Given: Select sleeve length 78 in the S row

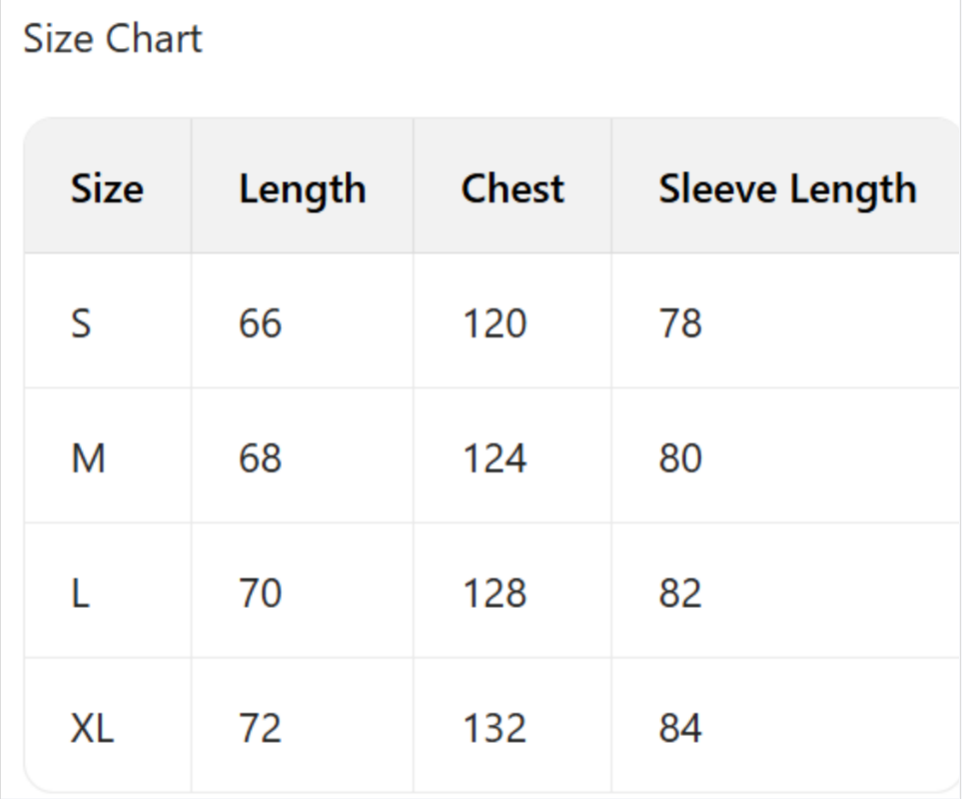Looking at the screenshot, I should click(680, 323).
